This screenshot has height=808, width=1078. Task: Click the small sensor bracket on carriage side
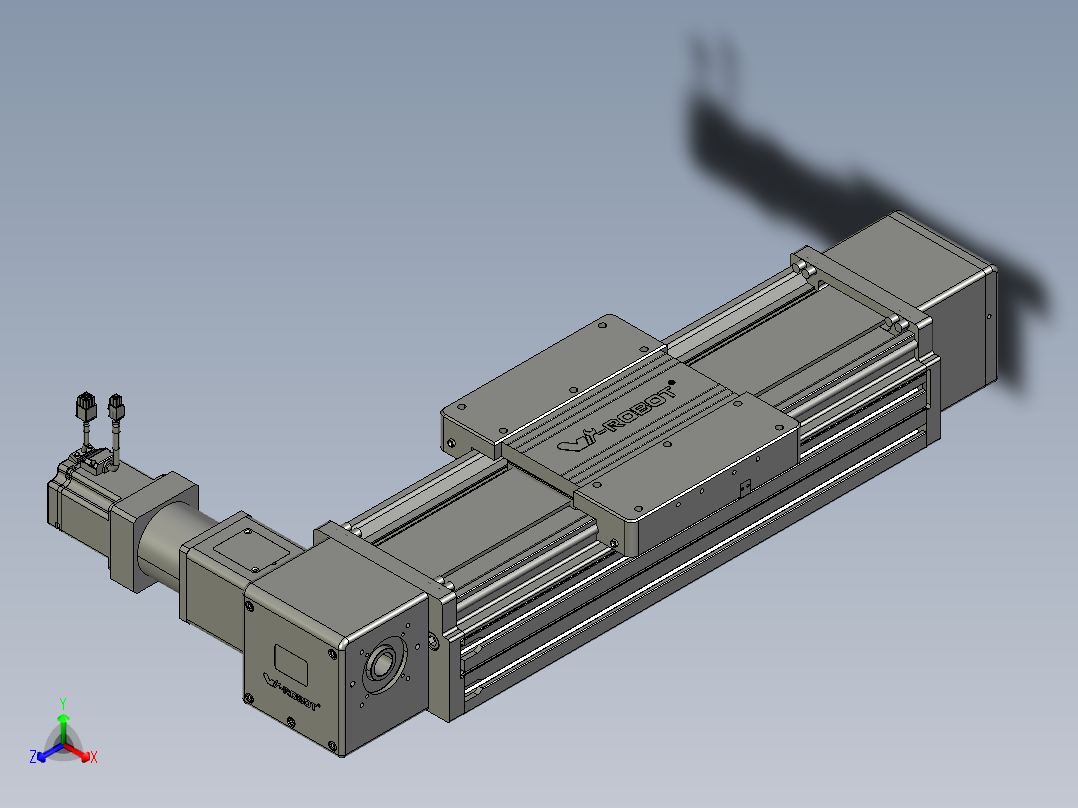click(x=744, y=489)
